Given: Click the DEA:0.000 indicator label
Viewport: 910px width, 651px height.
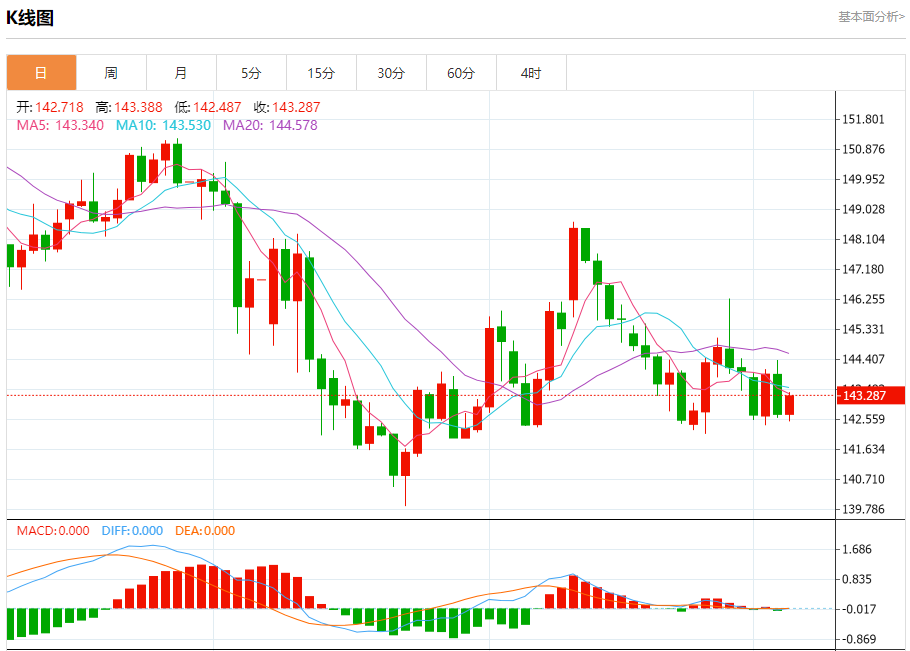Looking at the screenshot, I should 205,530.
